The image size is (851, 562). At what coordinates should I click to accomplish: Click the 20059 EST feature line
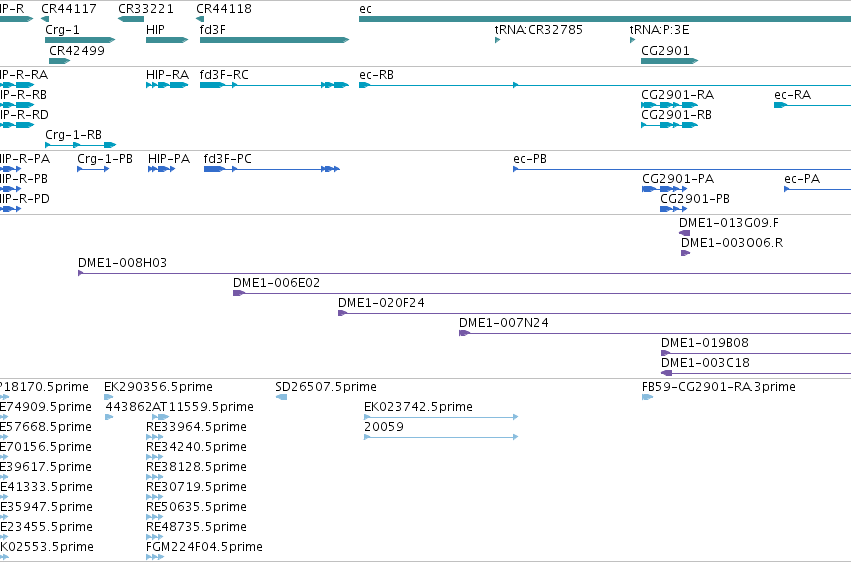pyautogui.click(x=441, y=437)
